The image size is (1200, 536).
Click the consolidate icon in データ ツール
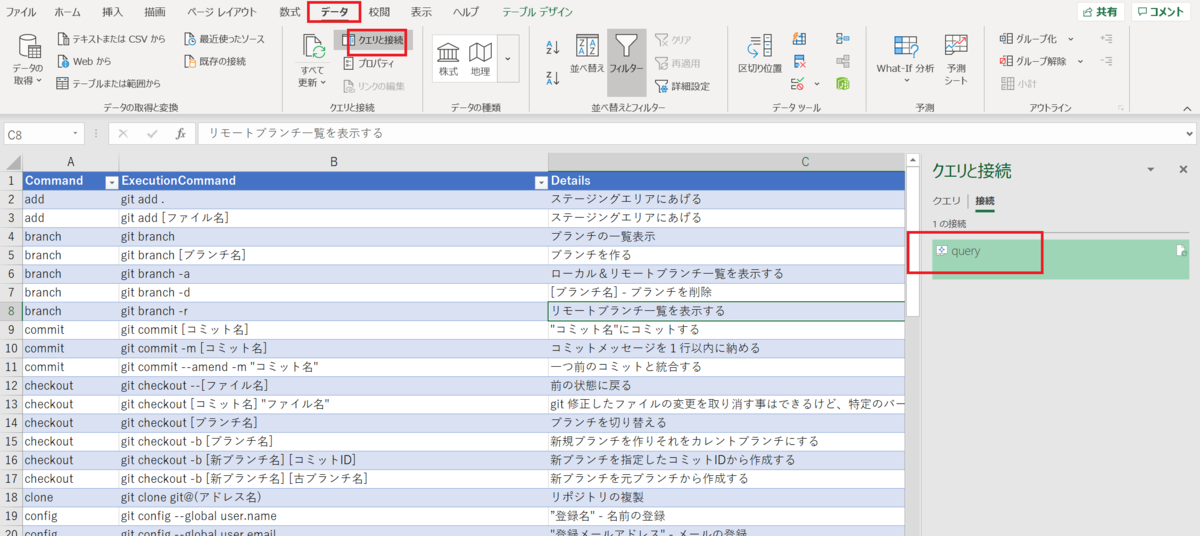pos(842,39)
